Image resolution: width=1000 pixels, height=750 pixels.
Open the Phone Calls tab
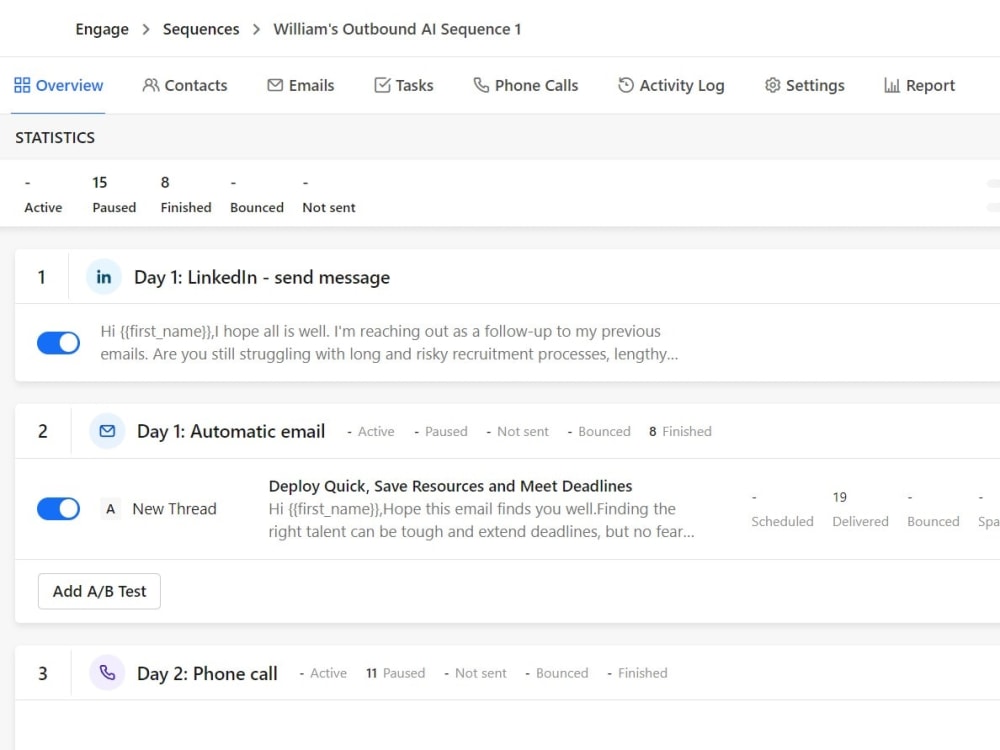click(526, 85)
